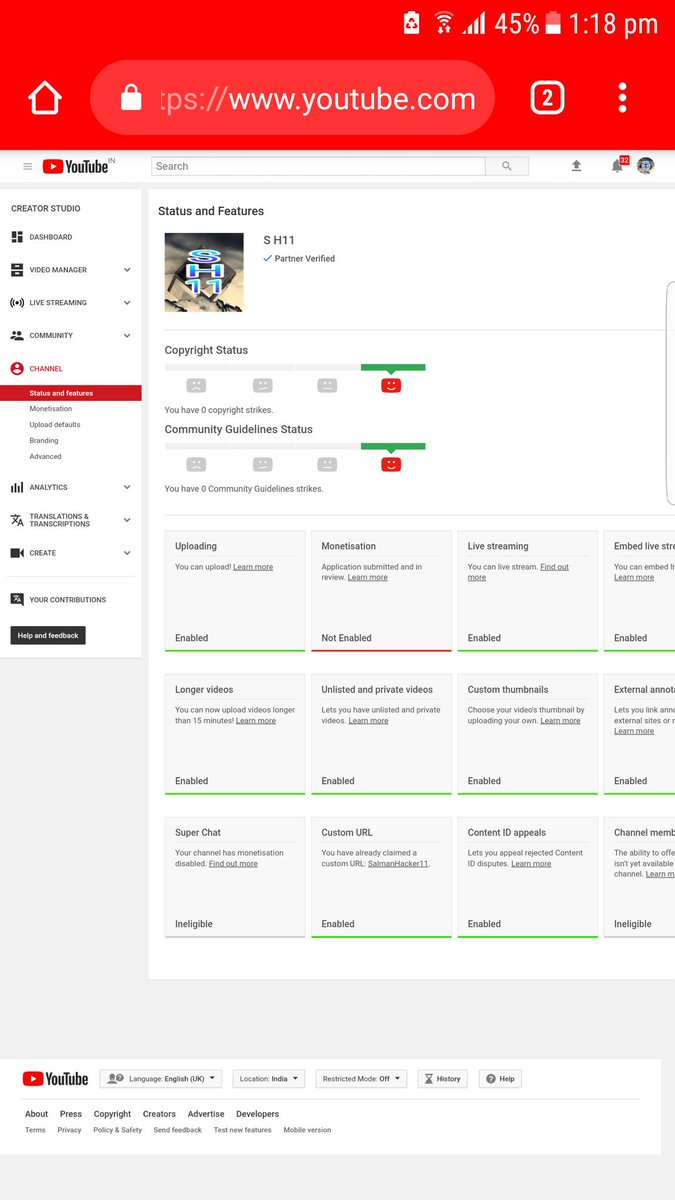Open Upload defaults submenu item

point(55,425)
